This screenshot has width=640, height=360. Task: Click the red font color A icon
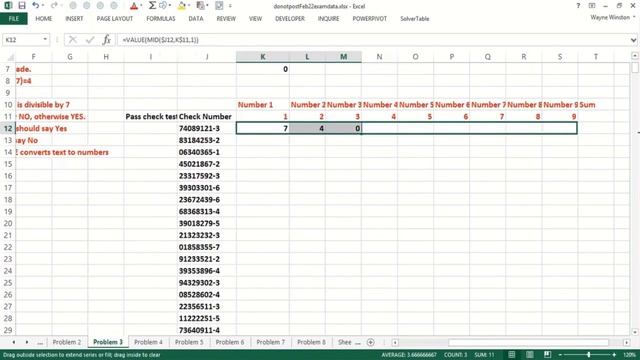coord(133,6)
